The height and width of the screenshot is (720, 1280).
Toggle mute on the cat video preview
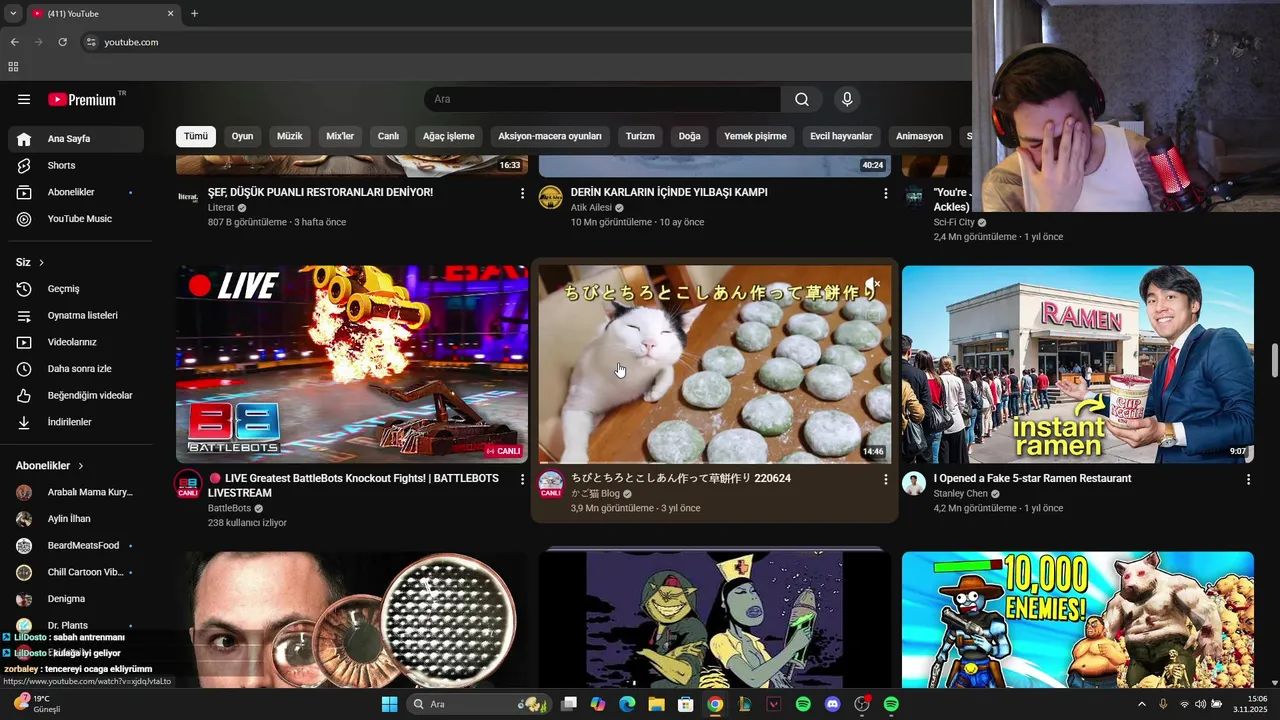873,284
